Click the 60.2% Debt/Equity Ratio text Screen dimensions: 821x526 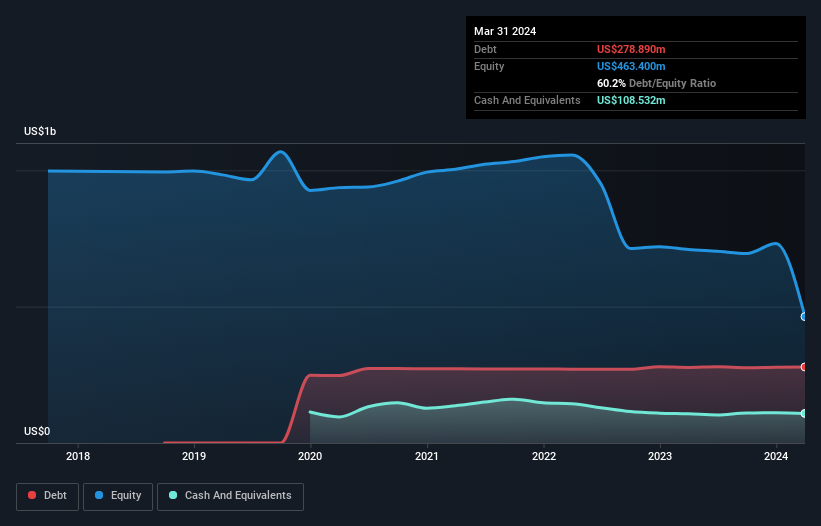tap(656, 83)
